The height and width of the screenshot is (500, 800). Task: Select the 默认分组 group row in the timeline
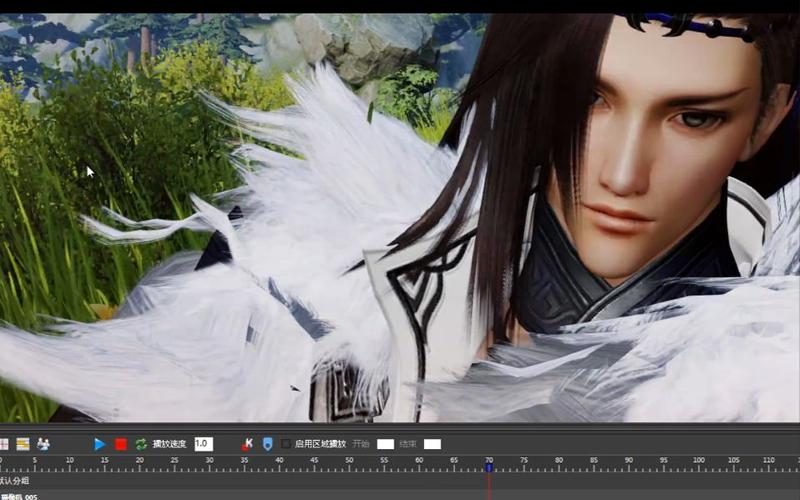(400, 481)
